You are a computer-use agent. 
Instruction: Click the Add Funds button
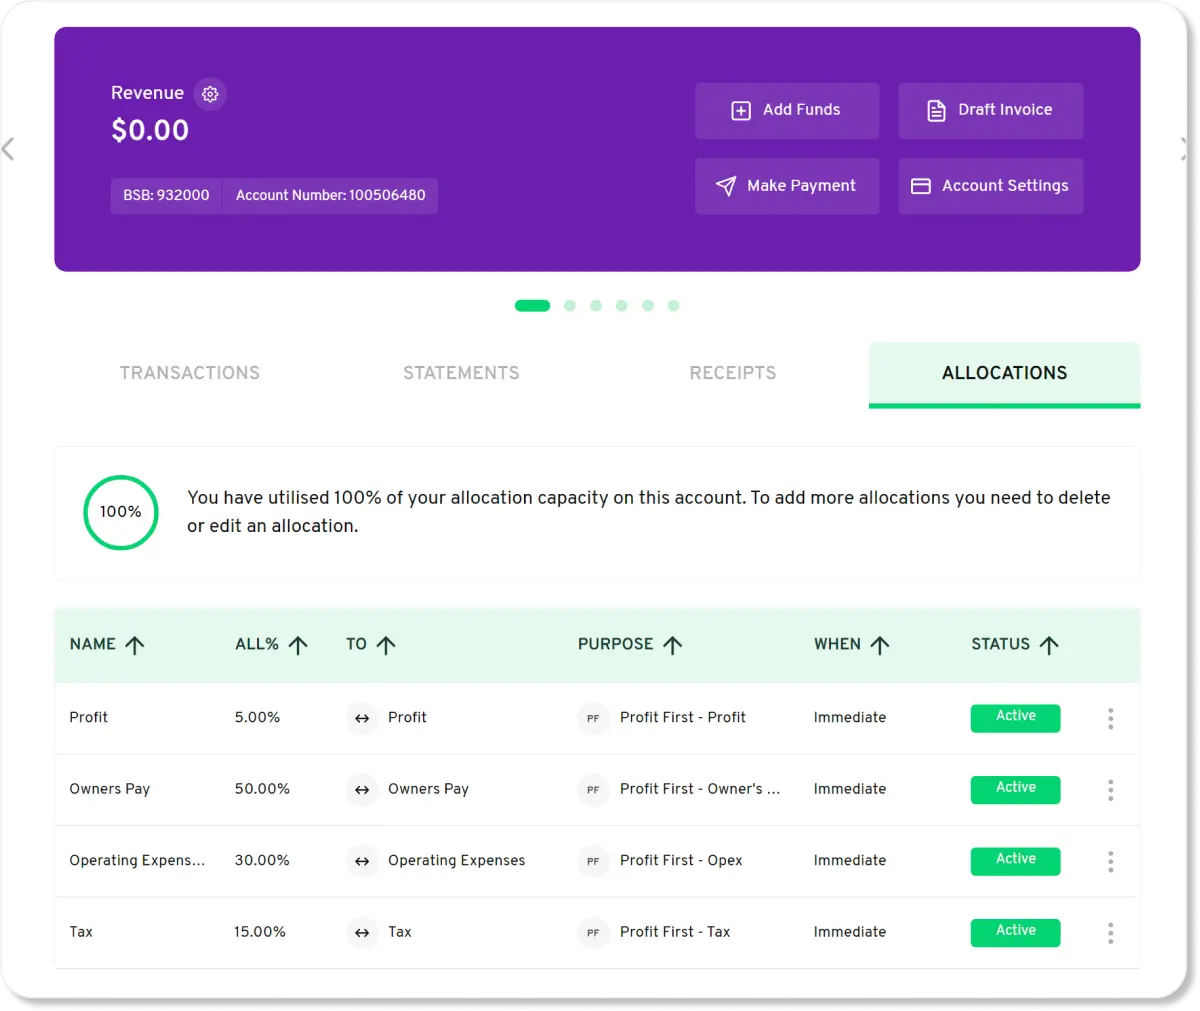tap(787, 110)
